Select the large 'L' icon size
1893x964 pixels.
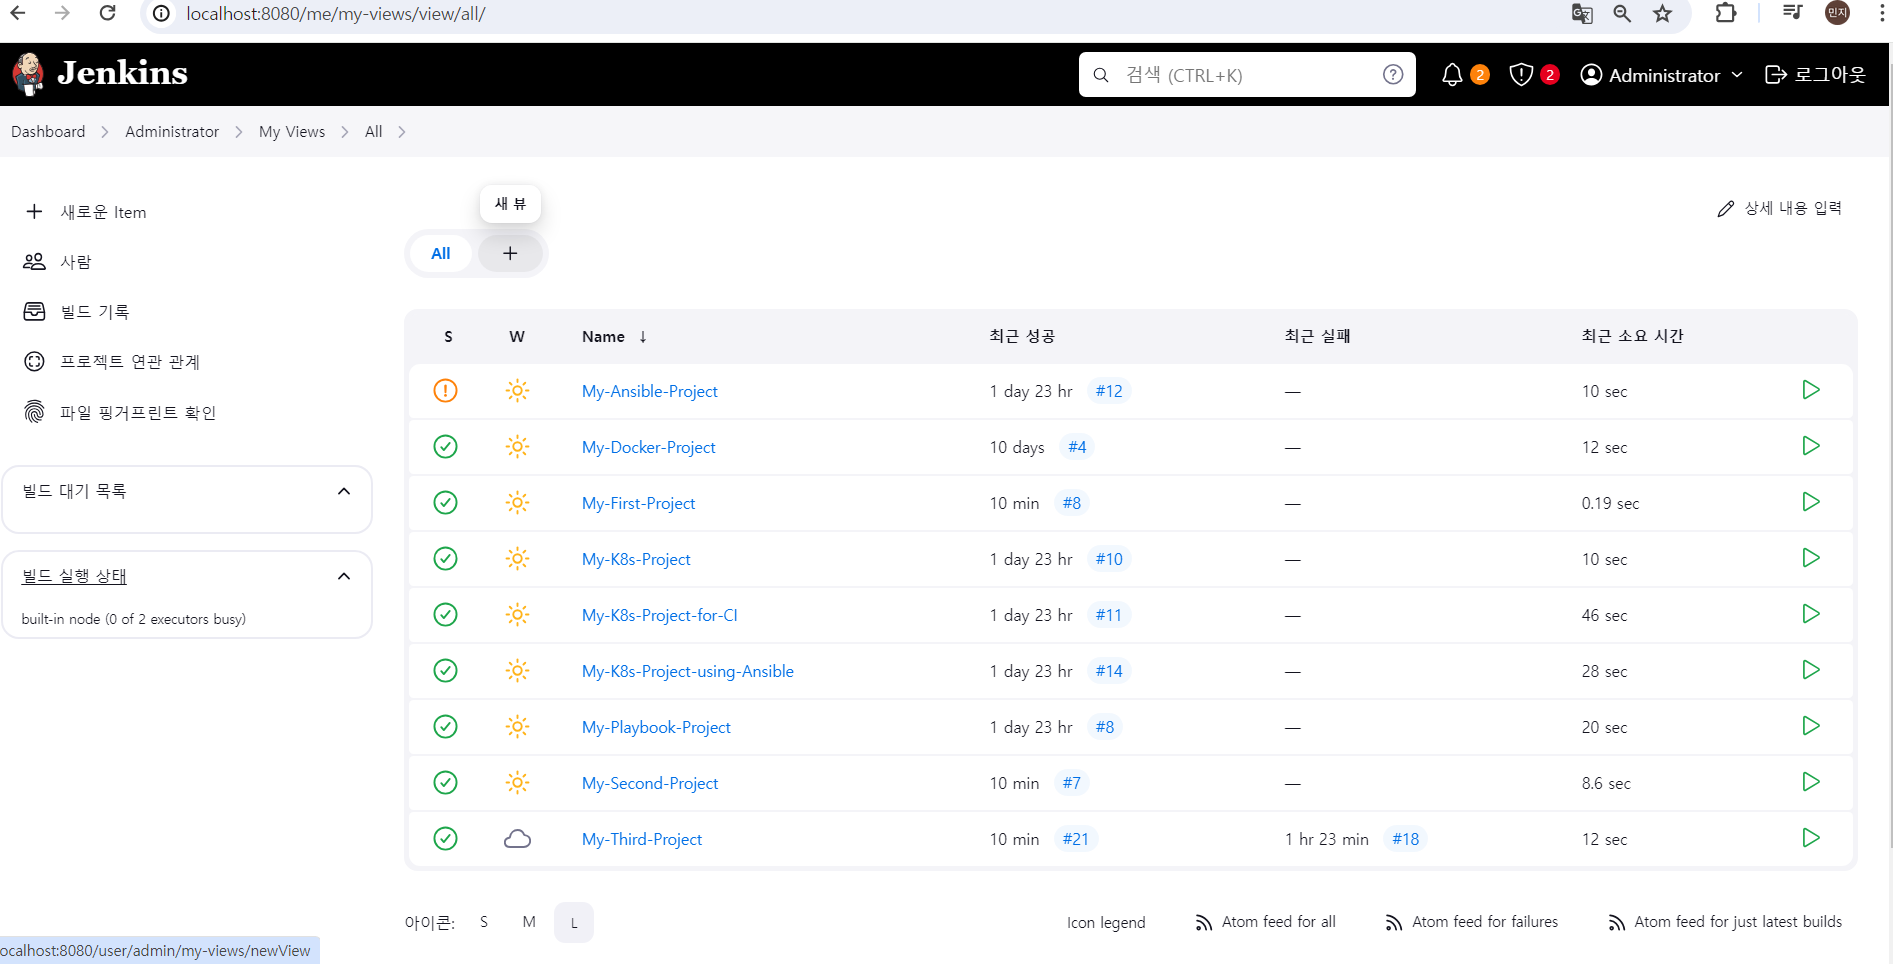(x=573, y=922)
